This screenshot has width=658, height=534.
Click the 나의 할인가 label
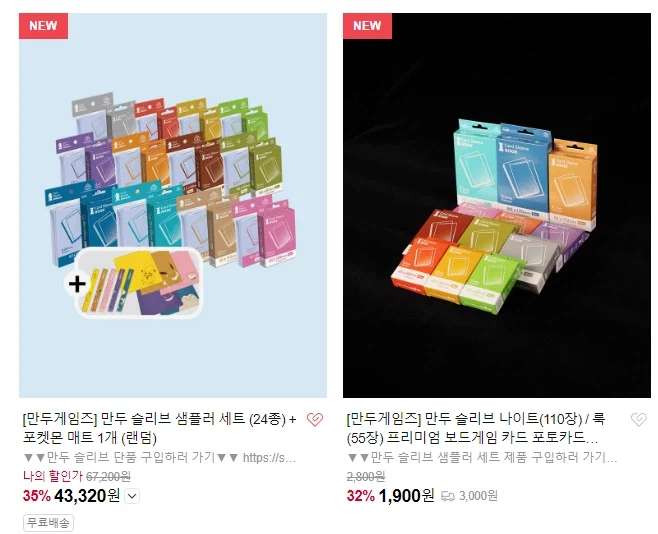tap(53, 476)
